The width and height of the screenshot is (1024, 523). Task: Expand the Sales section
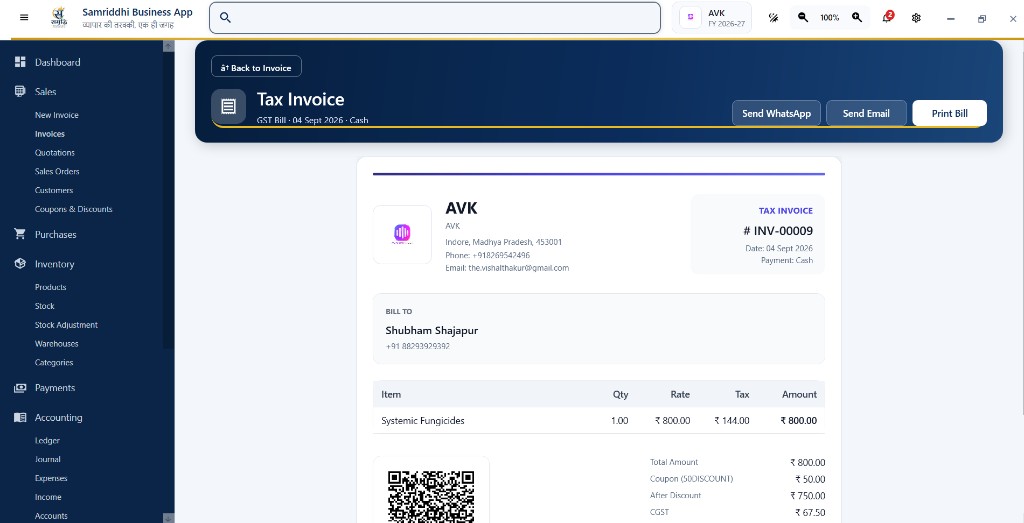[46, 91]
